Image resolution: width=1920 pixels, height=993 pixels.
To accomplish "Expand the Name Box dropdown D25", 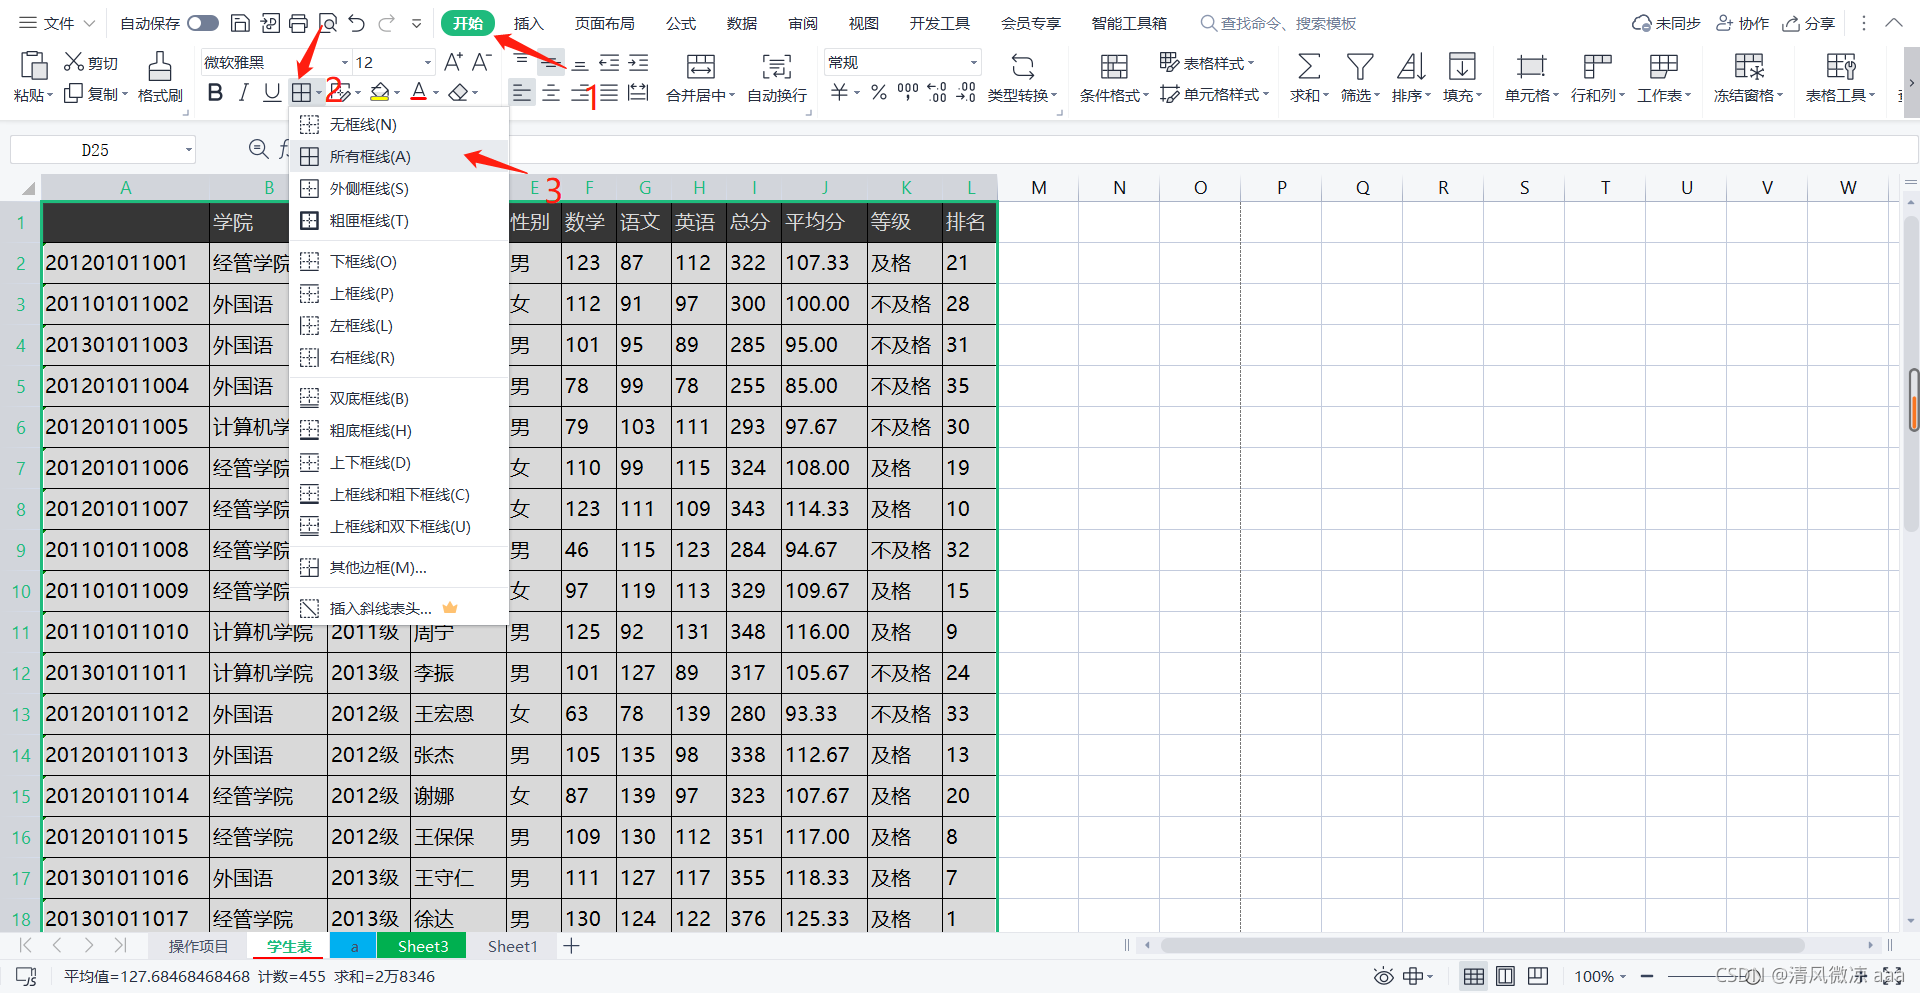I will pos(188,150).
